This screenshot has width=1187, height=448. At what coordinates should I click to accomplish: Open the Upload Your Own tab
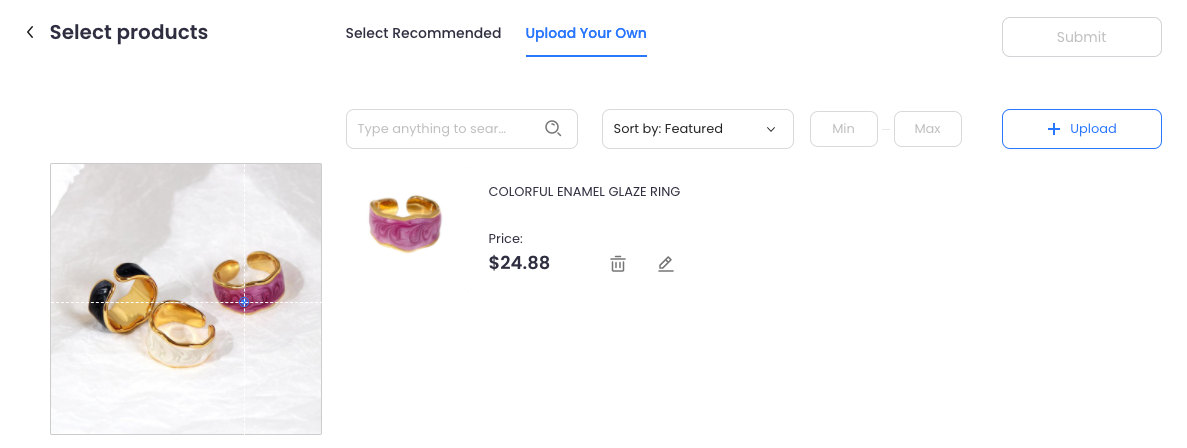click(x=586, y=33)
